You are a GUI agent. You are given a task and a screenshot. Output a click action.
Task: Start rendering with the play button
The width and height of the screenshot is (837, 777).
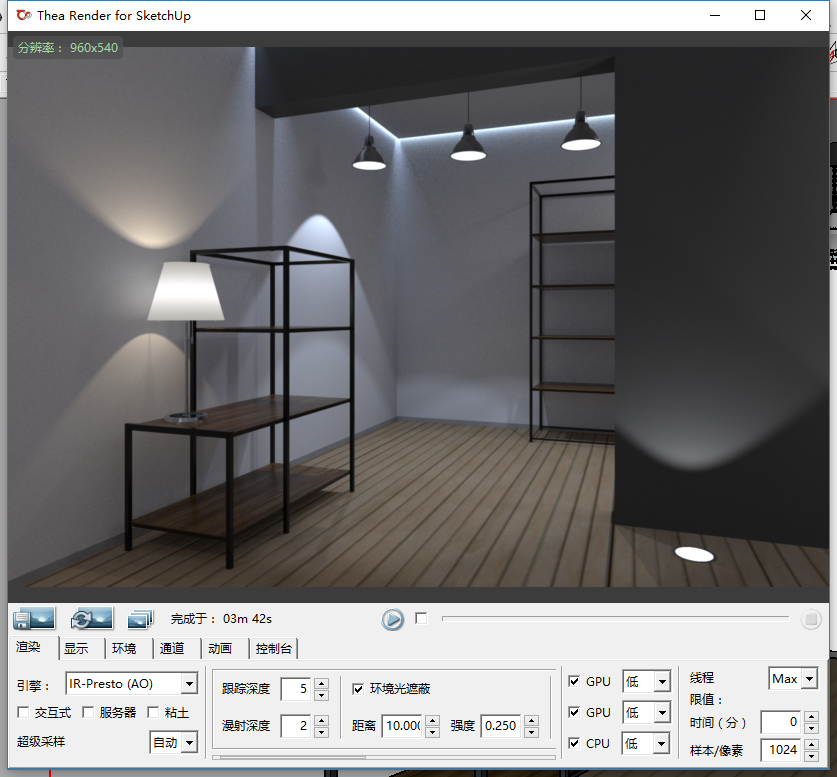click(392, 619)
